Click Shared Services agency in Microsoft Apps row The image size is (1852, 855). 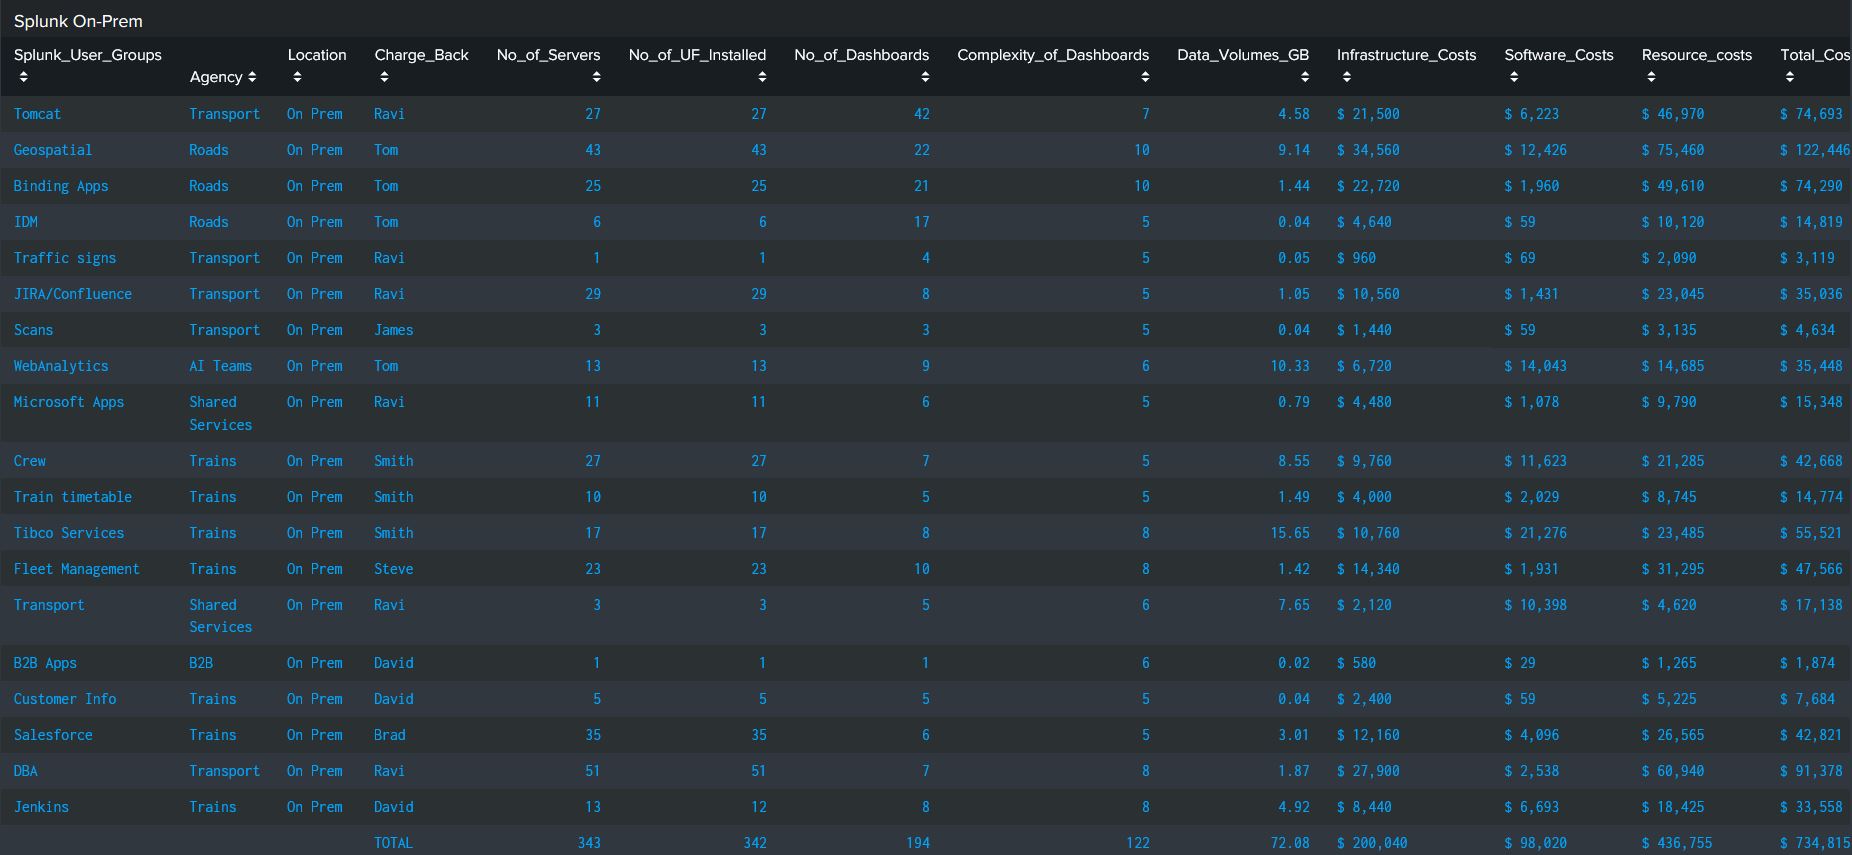pyautogui.click(x=221, y=413)
